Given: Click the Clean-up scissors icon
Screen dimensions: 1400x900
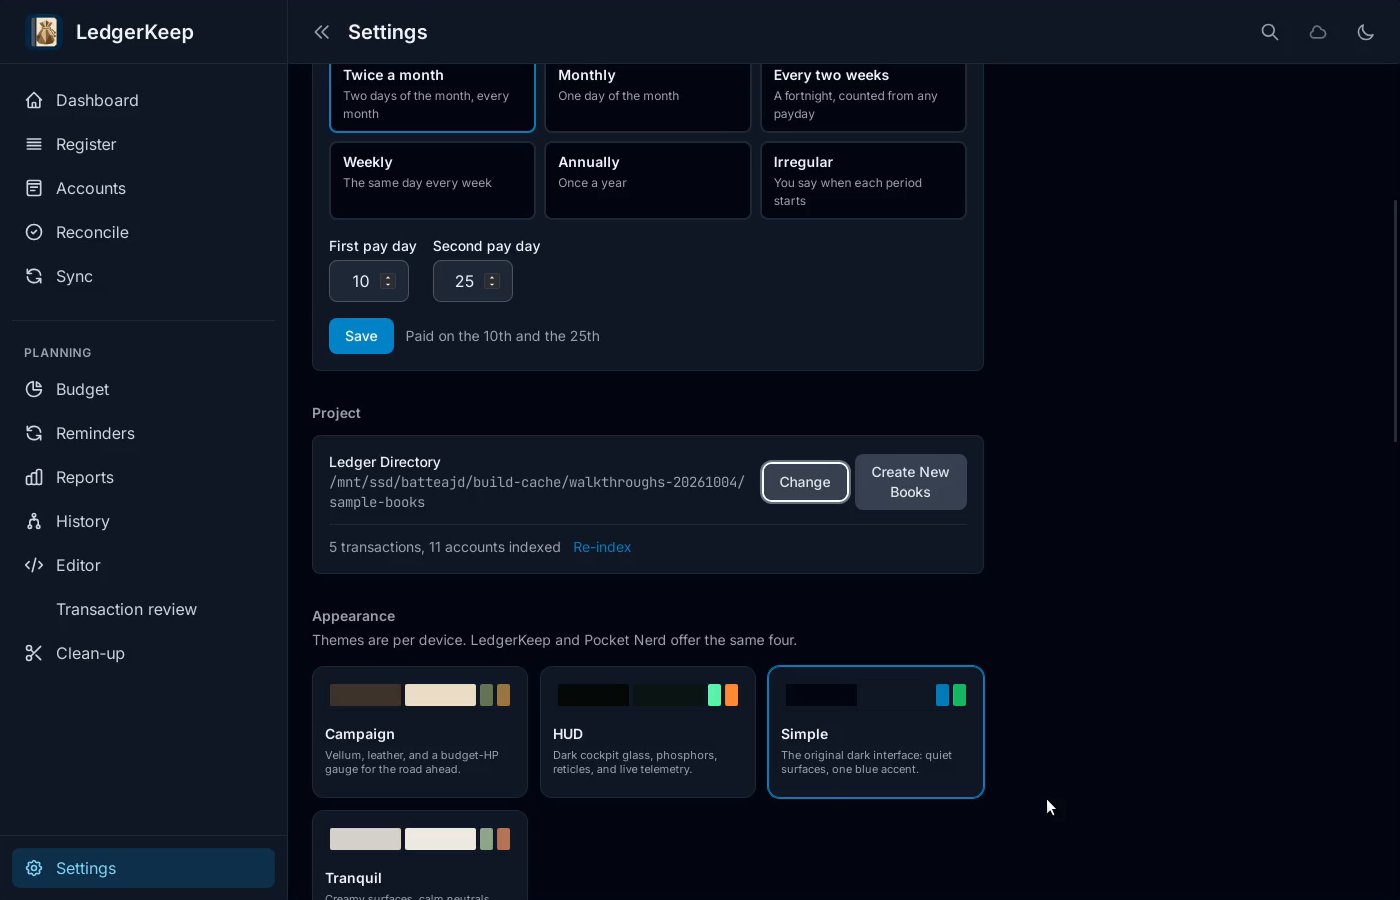Looking at the screenshot, I should pos(34,653).
